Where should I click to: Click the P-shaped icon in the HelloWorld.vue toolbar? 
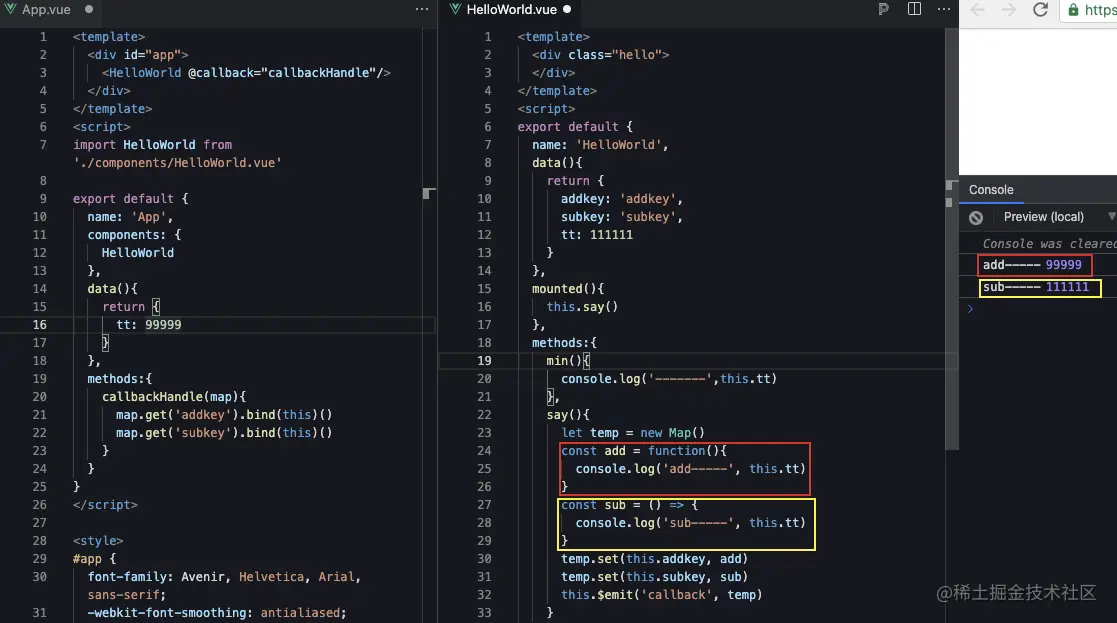tap(883, 9)
